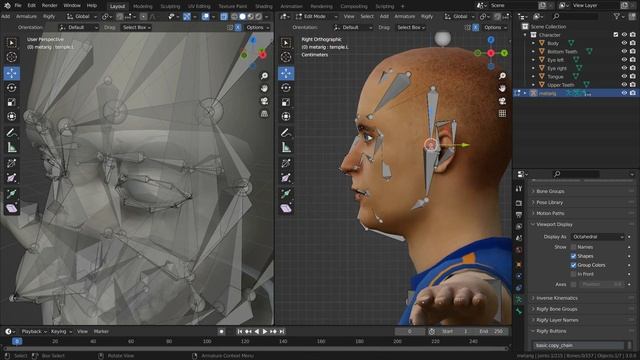Image resolution: width=640 pixels, height=360 pixels.
Task: Open the Blender logo menu
Action: [6, 5]
